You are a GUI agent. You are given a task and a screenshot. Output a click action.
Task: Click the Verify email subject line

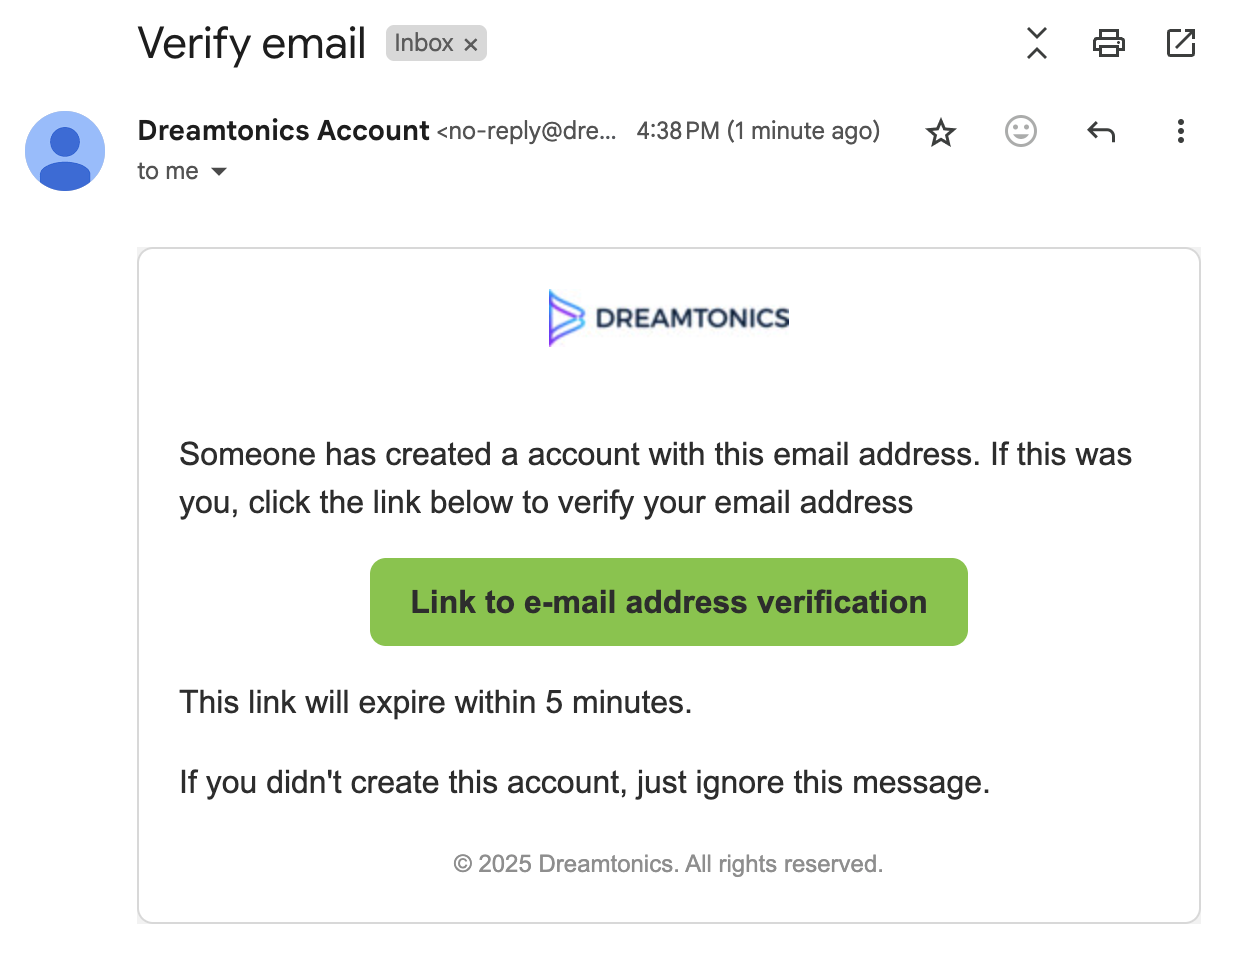tap(251, 43)
